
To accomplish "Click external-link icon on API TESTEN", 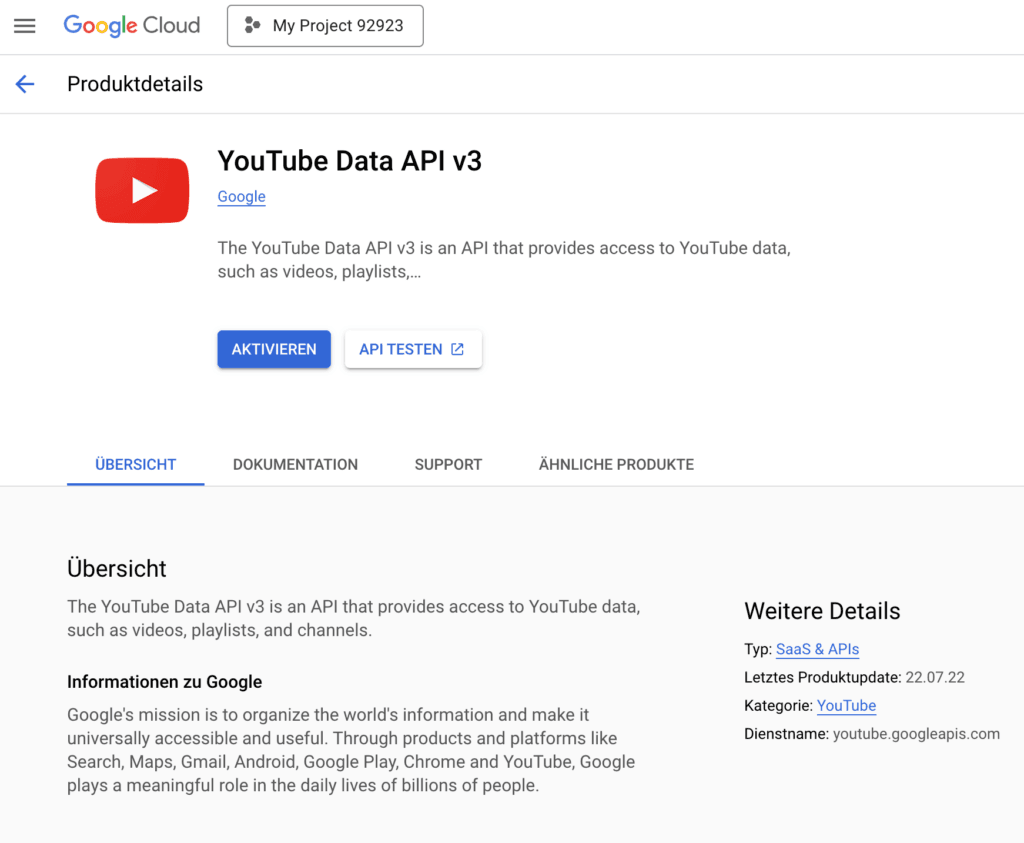I will 458,349.
